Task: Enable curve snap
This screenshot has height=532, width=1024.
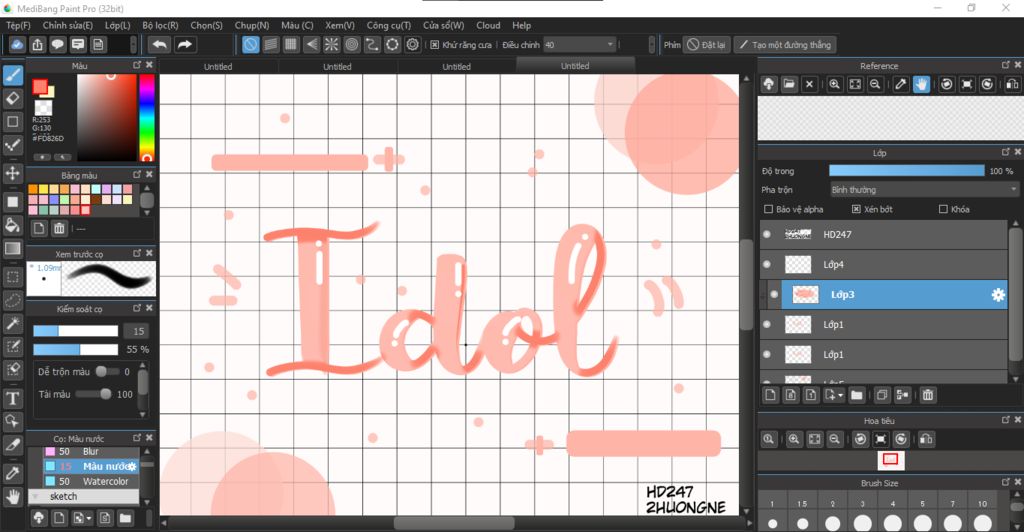Action: tap(372, 44)
